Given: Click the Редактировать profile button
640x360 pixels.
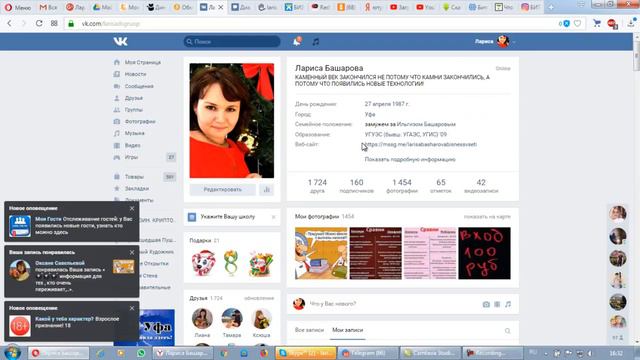Looking at the screenshot, I should click(222, 189).
